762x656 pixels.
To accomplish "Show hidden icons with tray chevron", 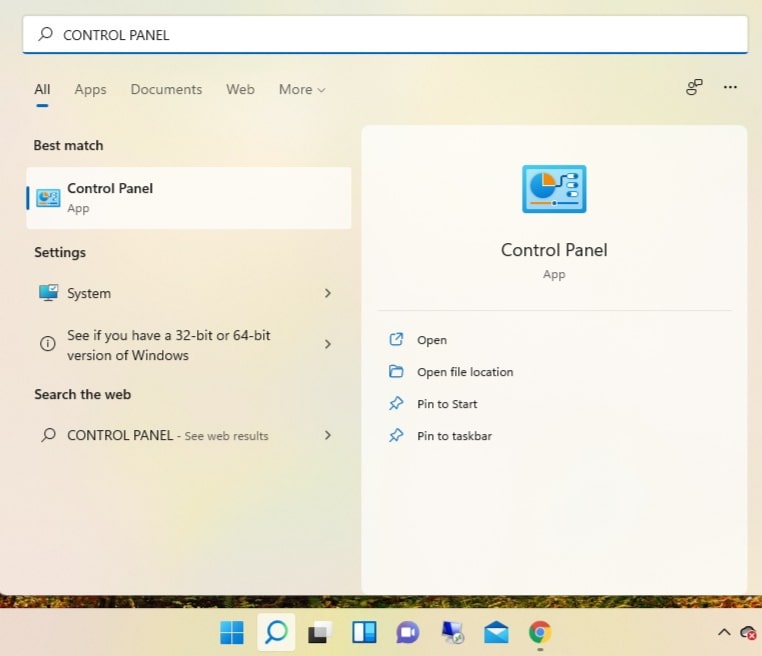I will click(724, 632).
